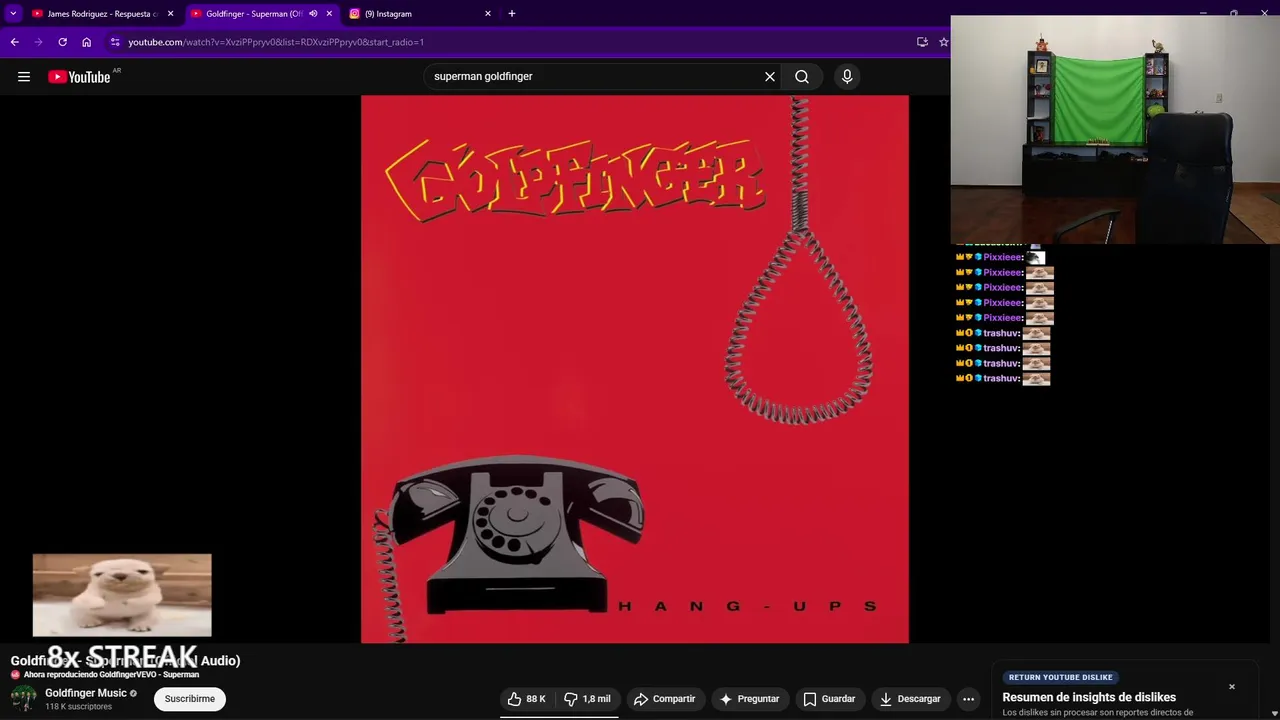This screenshot has width=1280, height=720.
Task: Click the webcam overlay with green screen
Action: pyautogui.click(x=1115, y=129)
